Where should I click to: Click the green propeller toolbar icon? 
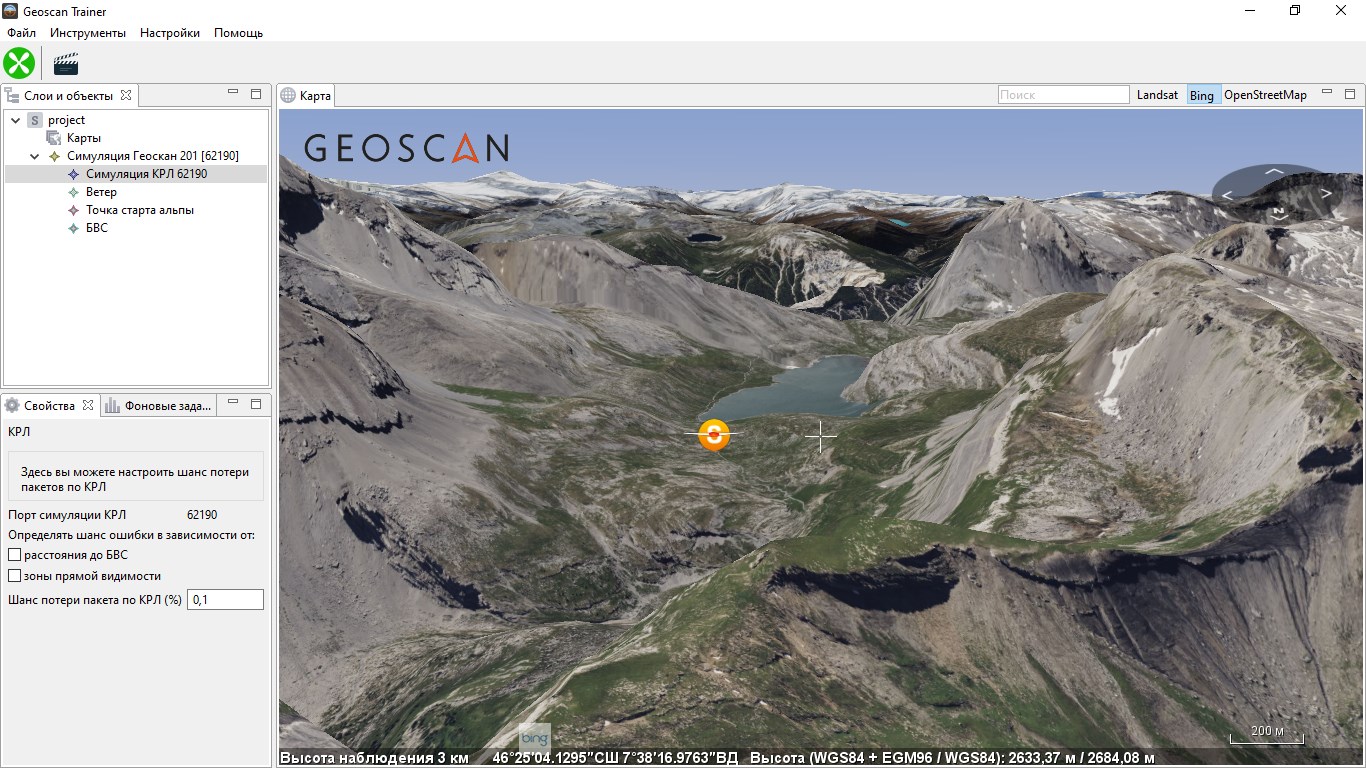coord(19,63)
